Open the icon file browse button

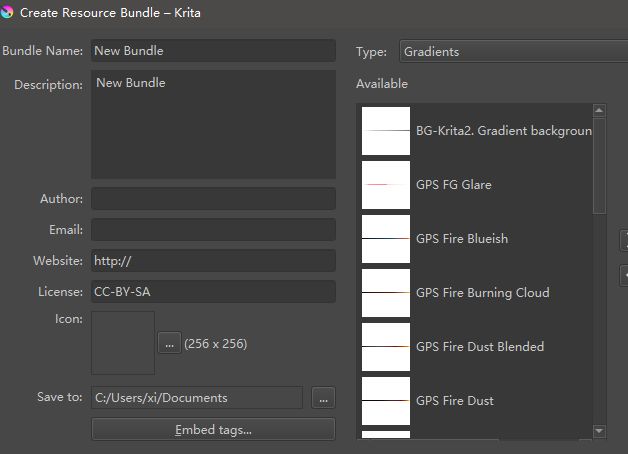click(169, 343)
